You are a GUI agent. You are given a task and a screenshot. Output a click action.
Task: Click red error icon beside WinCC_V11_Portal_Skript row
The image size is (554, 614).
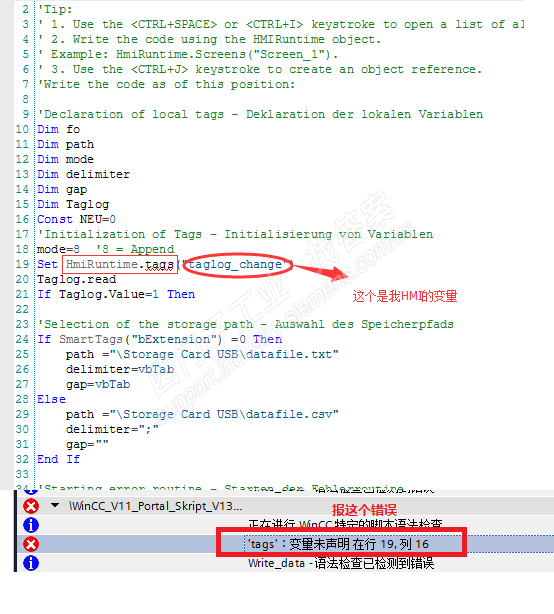[31, 506]
